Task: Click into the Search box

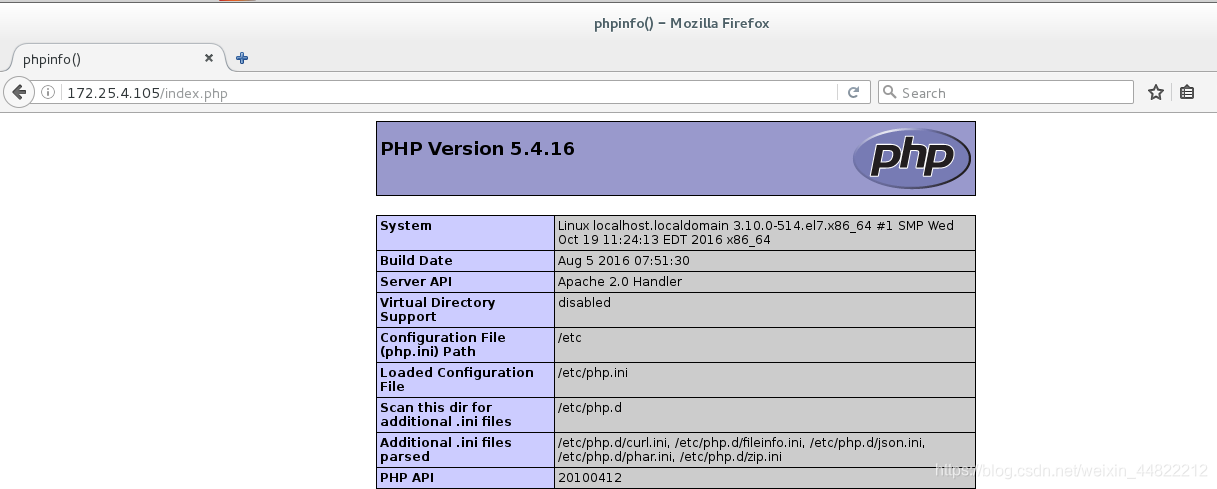Action: click(1005, 92)
